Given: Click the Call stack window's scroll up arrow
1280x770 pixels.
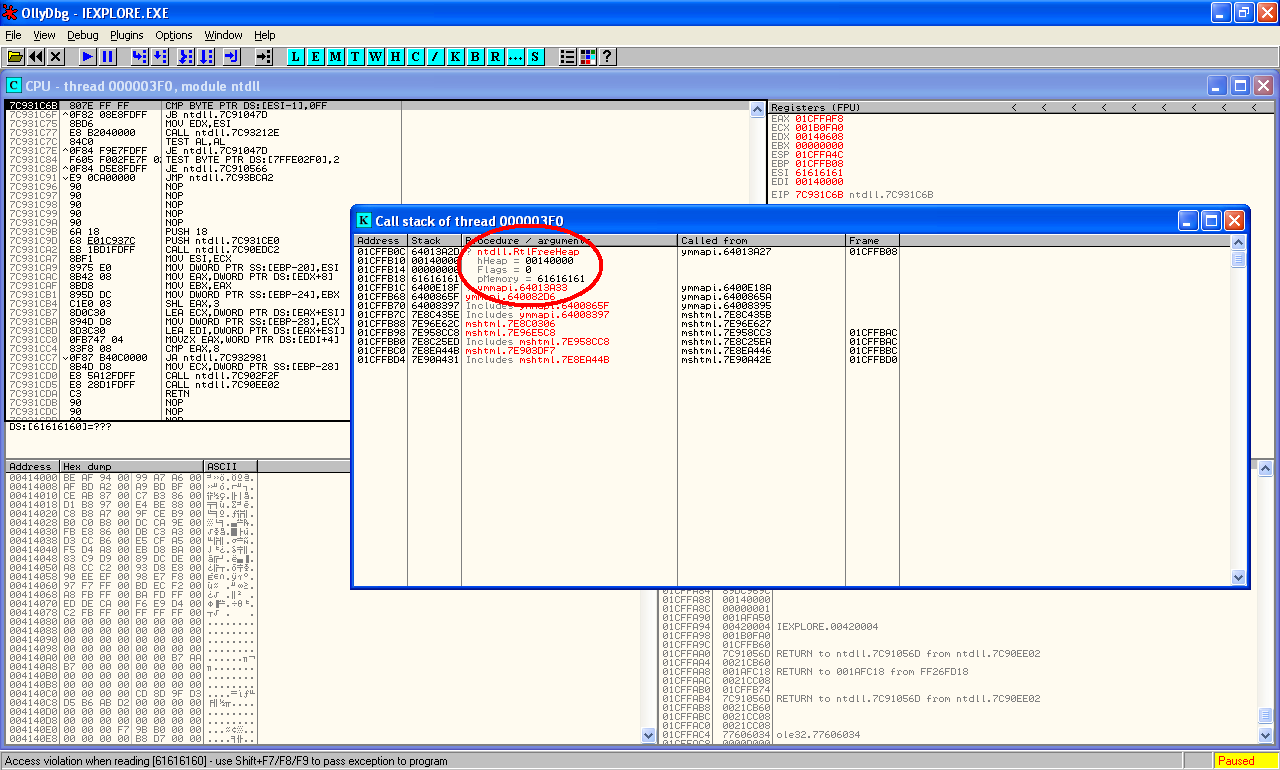Looking at the screenshot, I should tap(1238, 242).
